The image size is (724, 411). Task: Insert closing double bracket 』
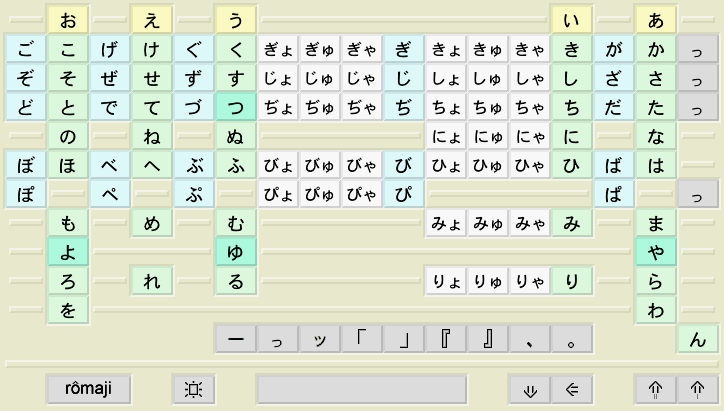pyautogui.click(x=488, y=339)
